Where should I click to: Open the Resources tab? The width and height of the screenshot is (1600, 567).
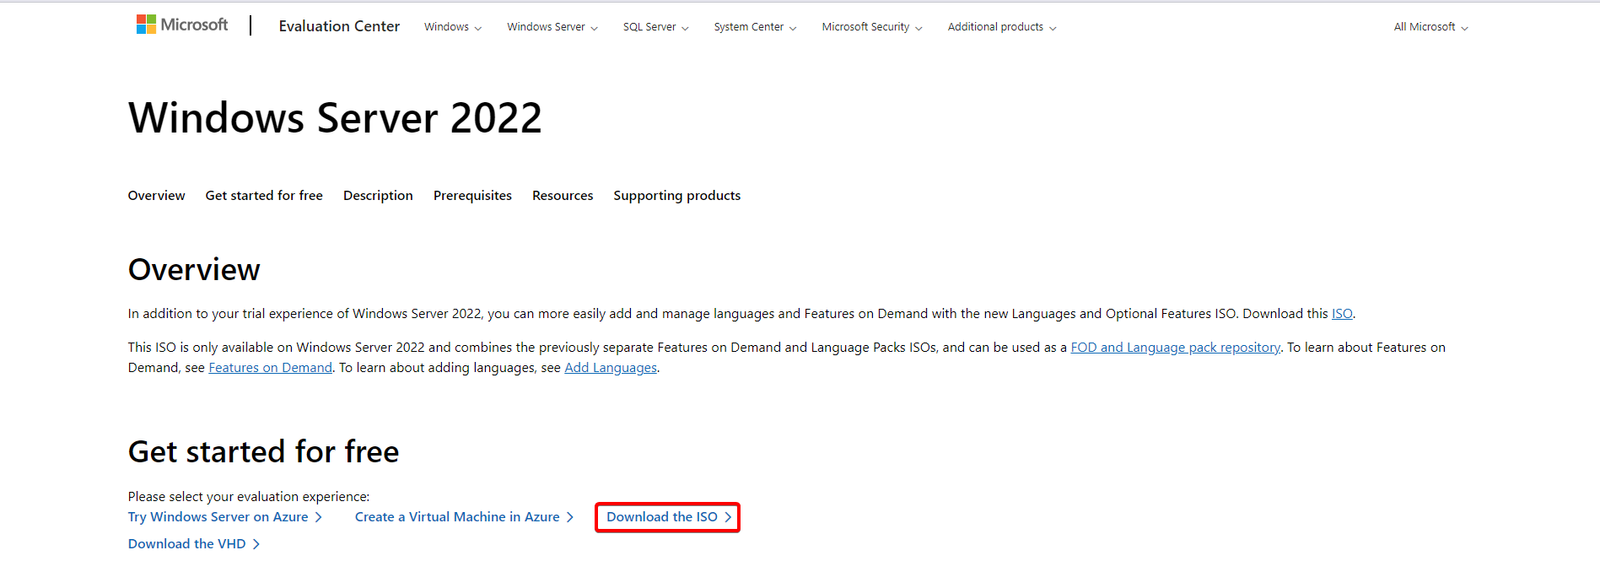tap(562, 196)
